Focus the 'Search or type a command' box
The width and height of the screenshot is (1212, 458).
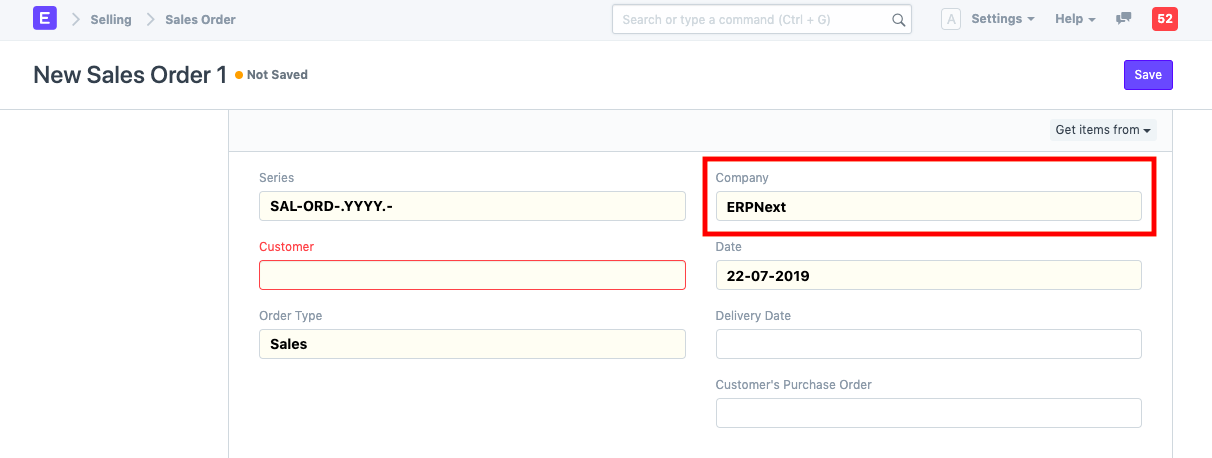tap(750, 20)
